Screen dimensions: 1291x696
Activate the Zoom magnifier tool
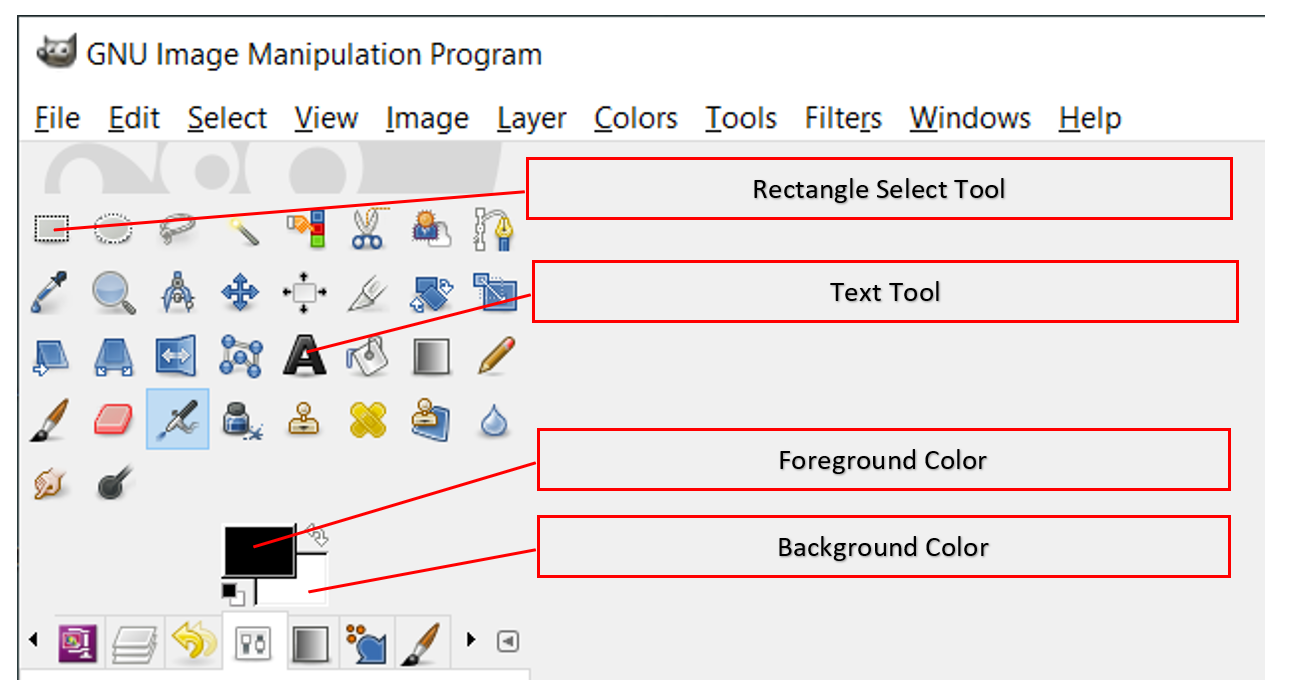pyautogui.click(x=113, y=293)
